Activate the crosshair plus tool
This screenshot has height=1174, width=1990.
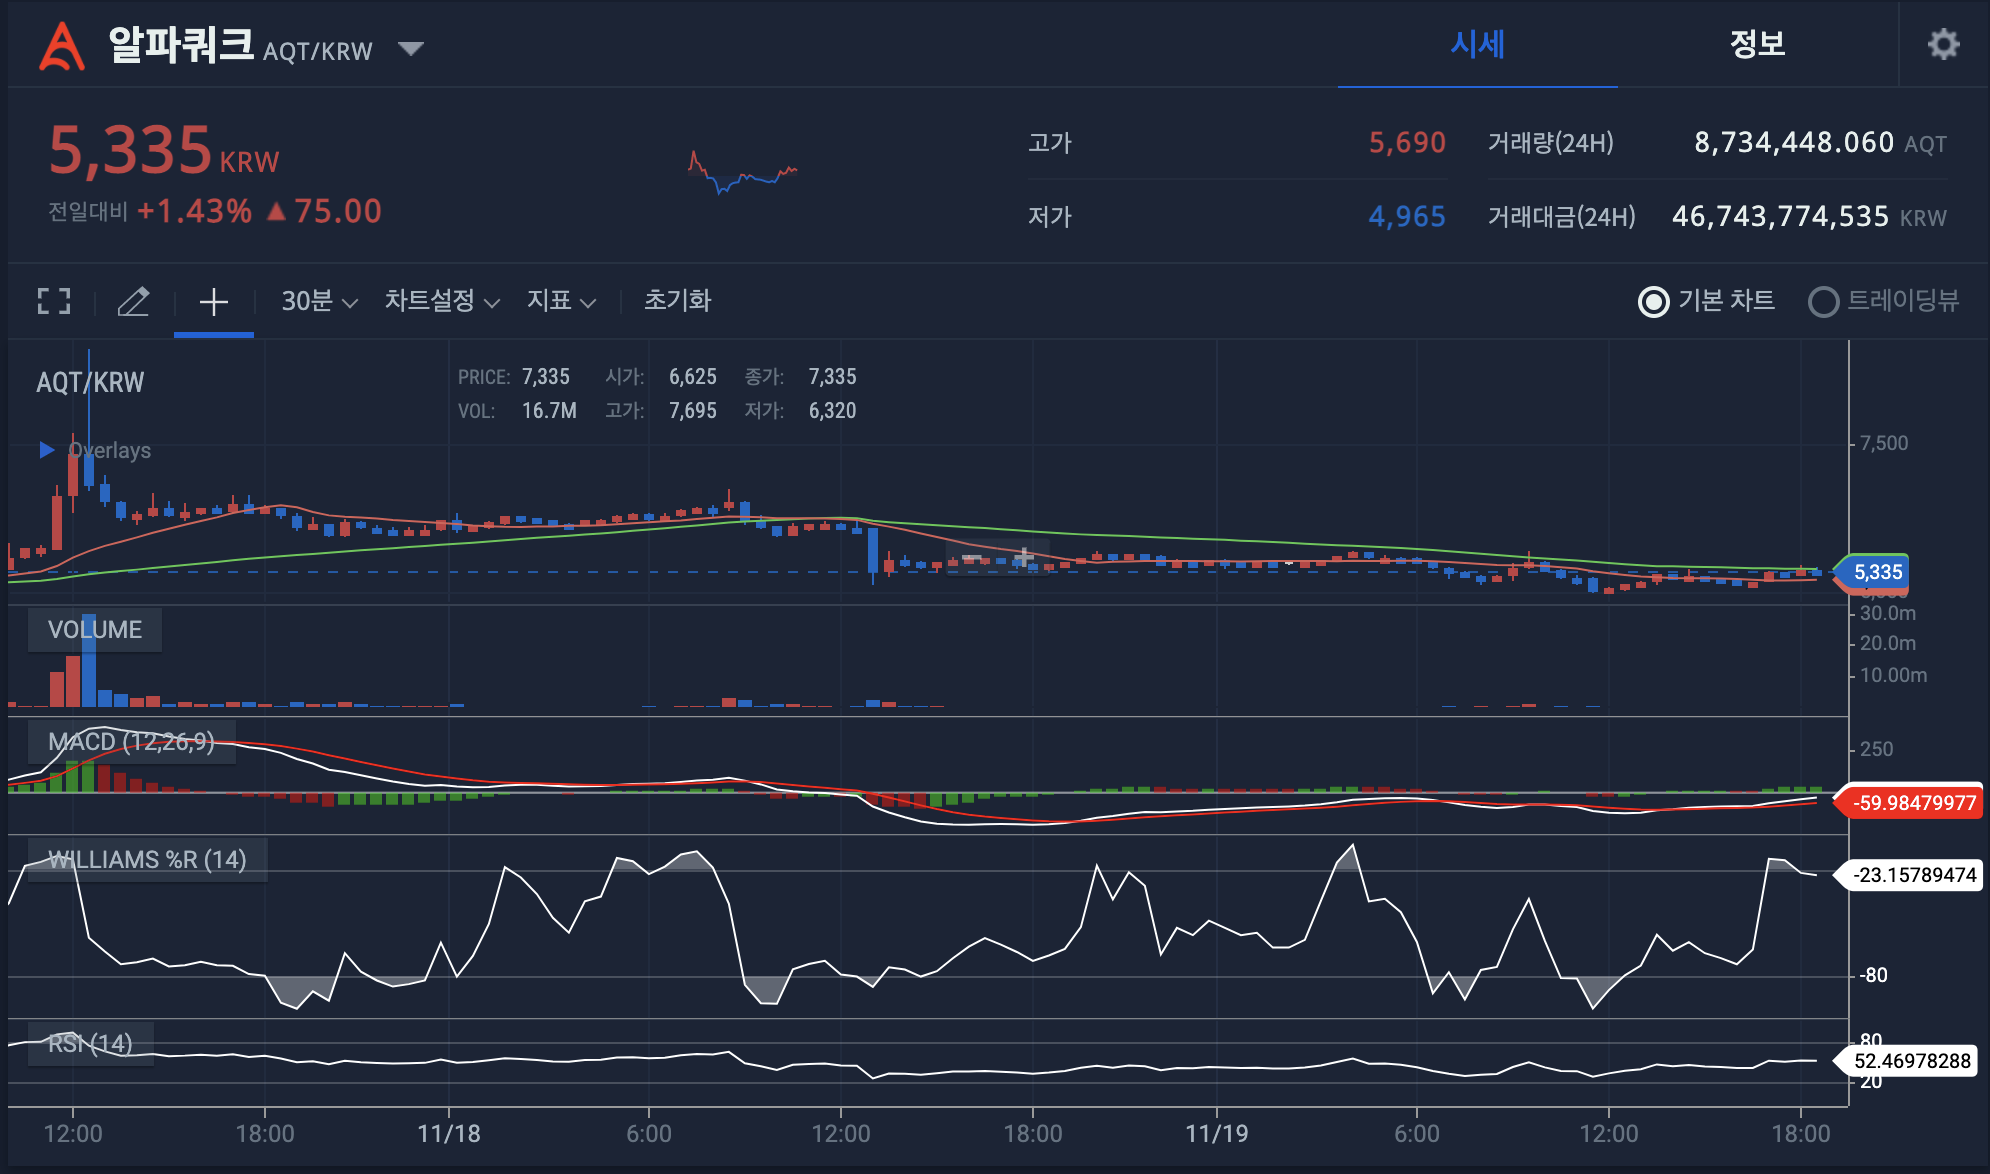pos(213,301)
